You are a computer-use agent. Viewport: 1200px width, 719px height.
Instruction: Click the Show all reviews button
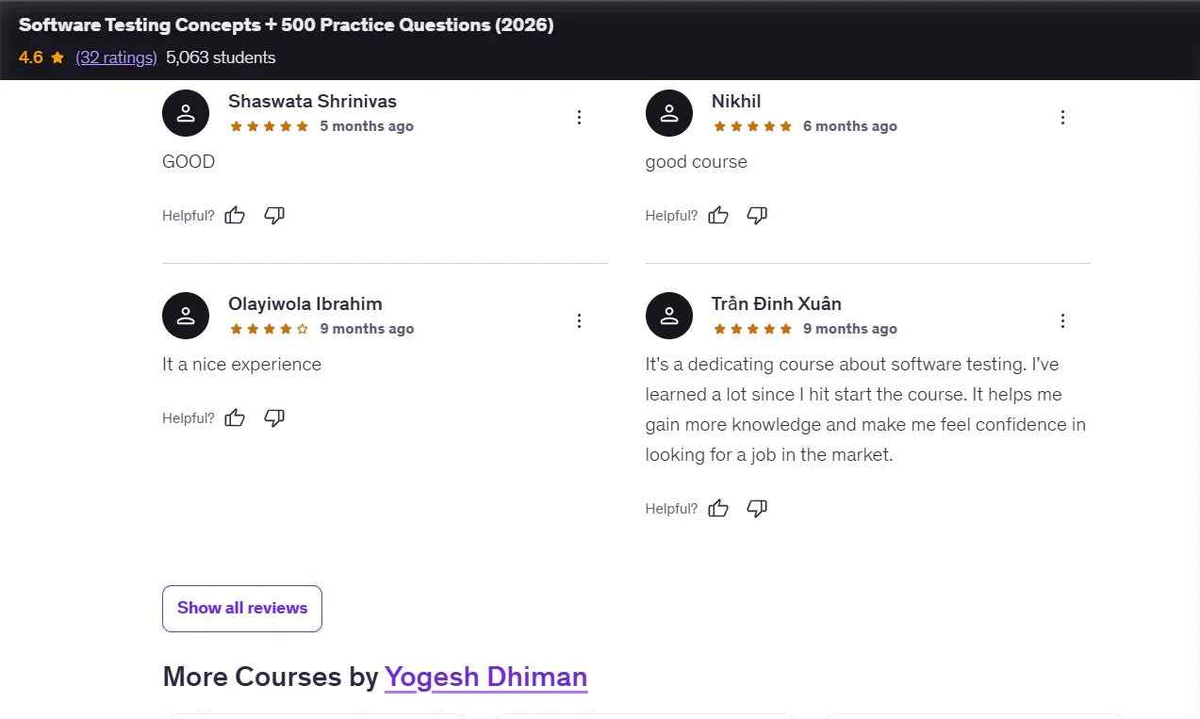pyautogui.click(x=241, y=608)
